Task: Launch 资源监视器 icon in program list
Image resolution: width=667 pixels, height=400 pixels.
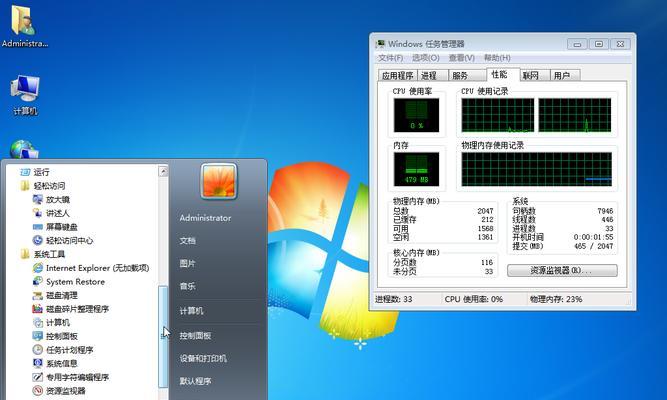Action: (x=38, y=390)
